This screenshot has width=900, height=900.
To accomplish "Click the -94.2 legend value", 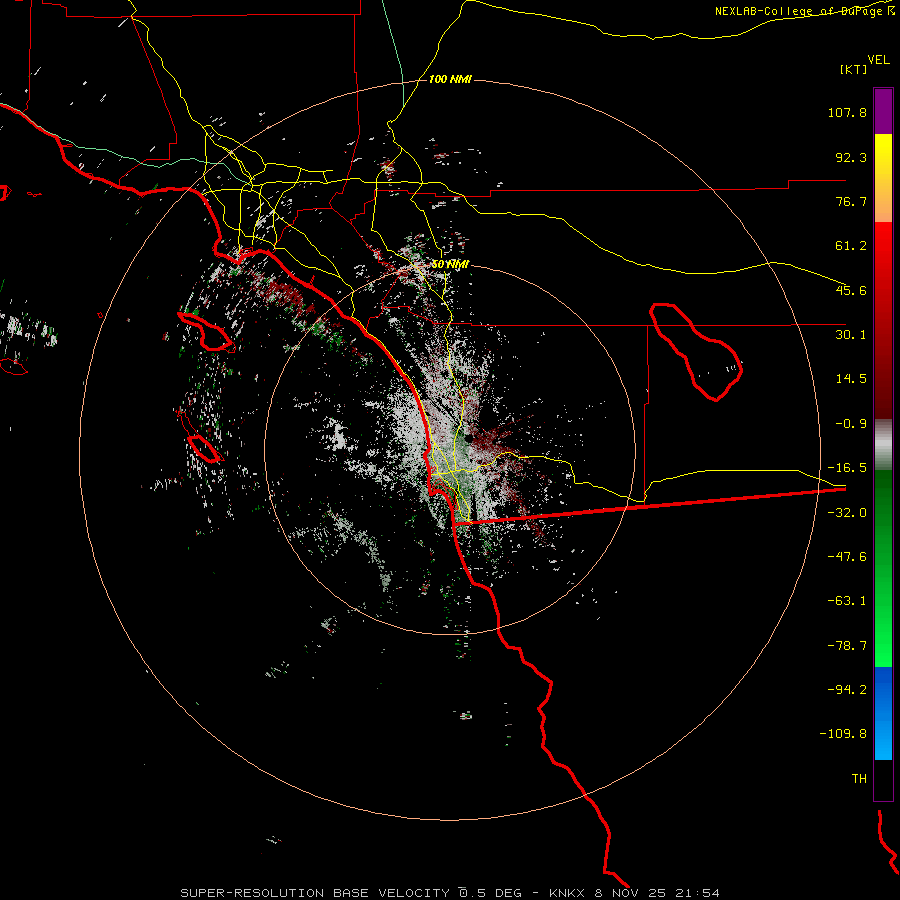I will click(847, 689).
